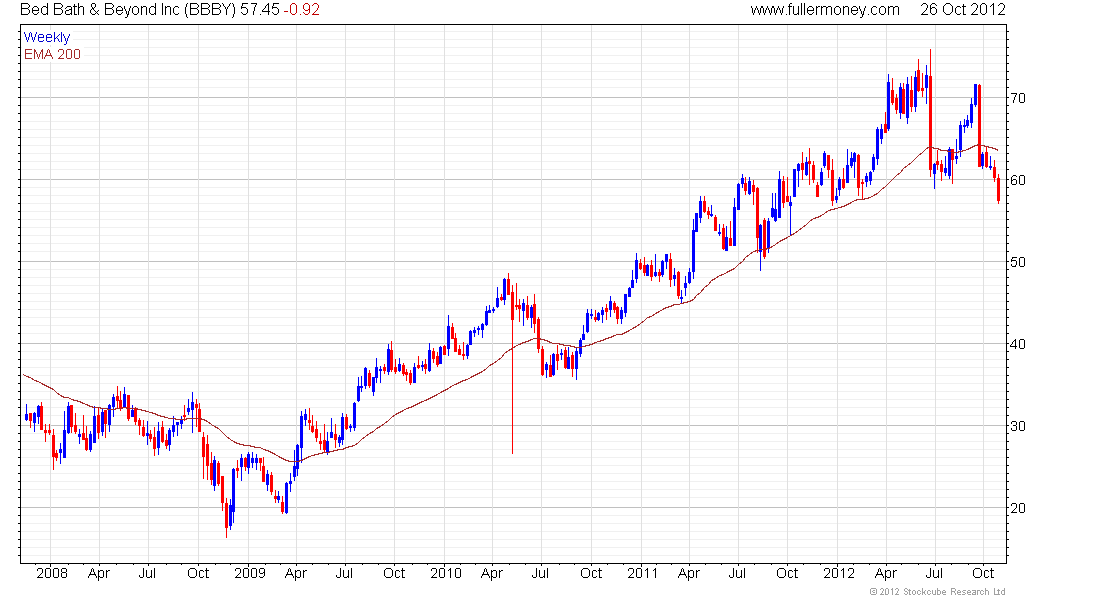Click the 60 price axis label
The height and width of the screenshot is (600, 1100).
pyautogui.click(x=1017, y=180)
